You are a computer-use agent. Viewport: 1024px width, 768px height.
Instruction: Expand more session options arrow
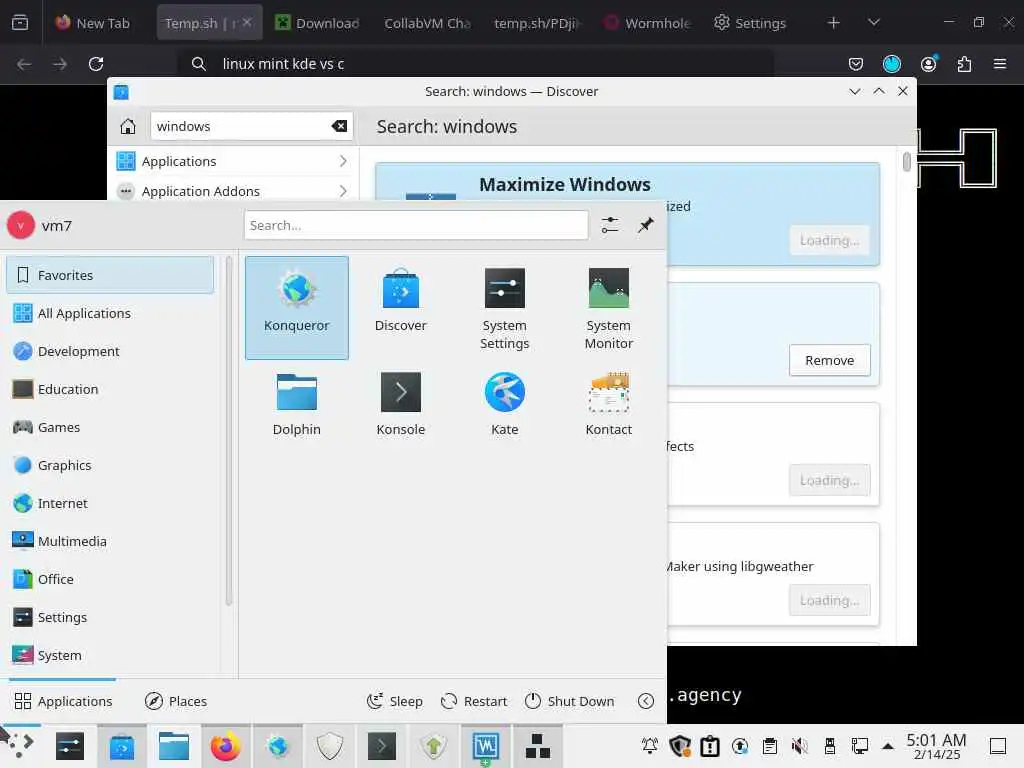pyautogui.click(x=645, y=701)
